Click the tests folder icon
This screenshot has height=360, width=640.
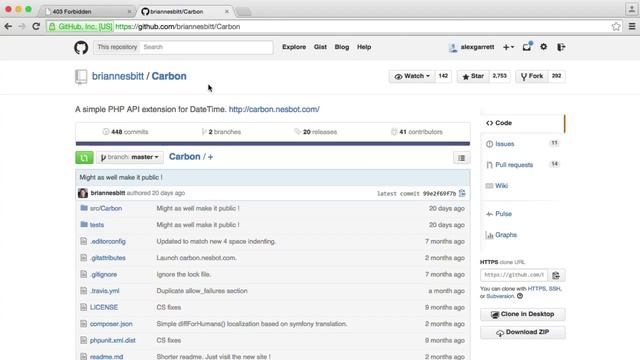[x=84, y=224]
